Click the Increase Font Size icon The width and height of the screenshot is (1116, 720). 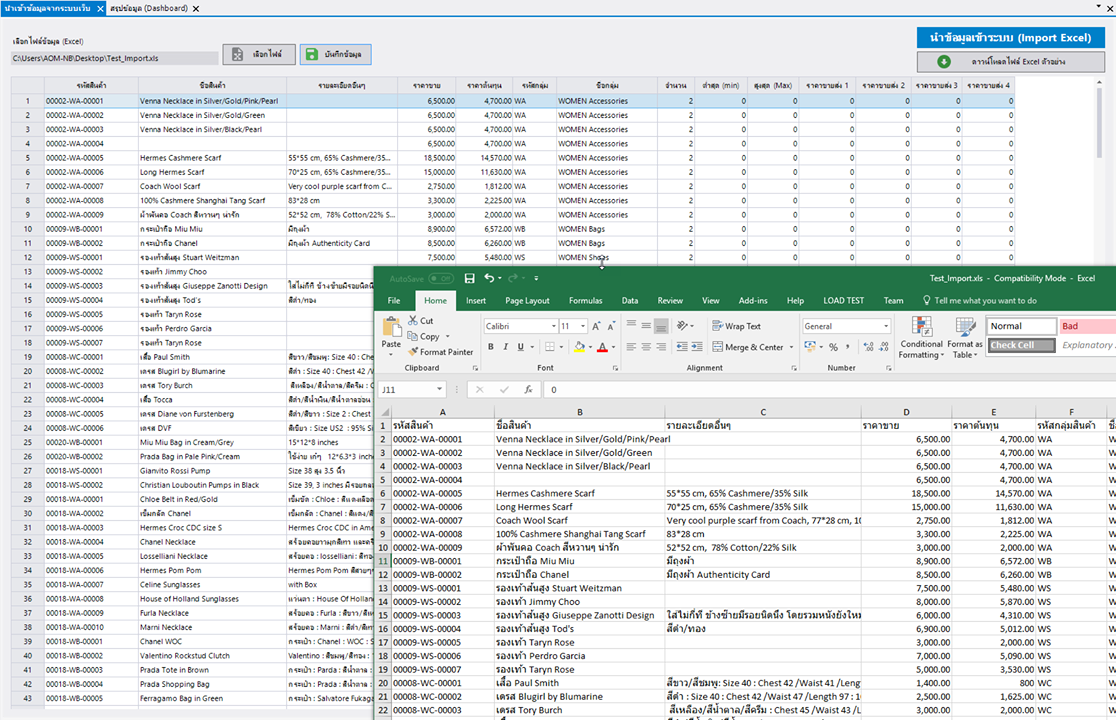click(x=596, y=327)
